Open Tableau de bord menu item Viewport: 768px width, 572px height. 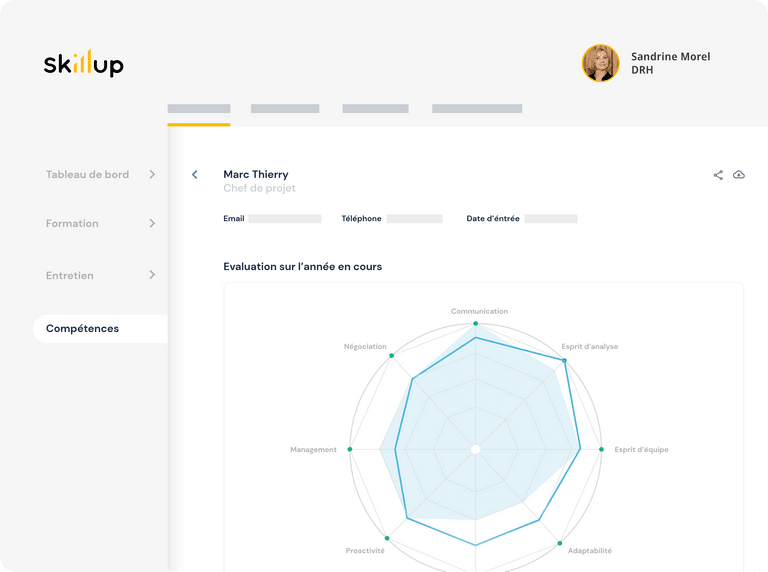pyautogui.click(x=87, y=174)
